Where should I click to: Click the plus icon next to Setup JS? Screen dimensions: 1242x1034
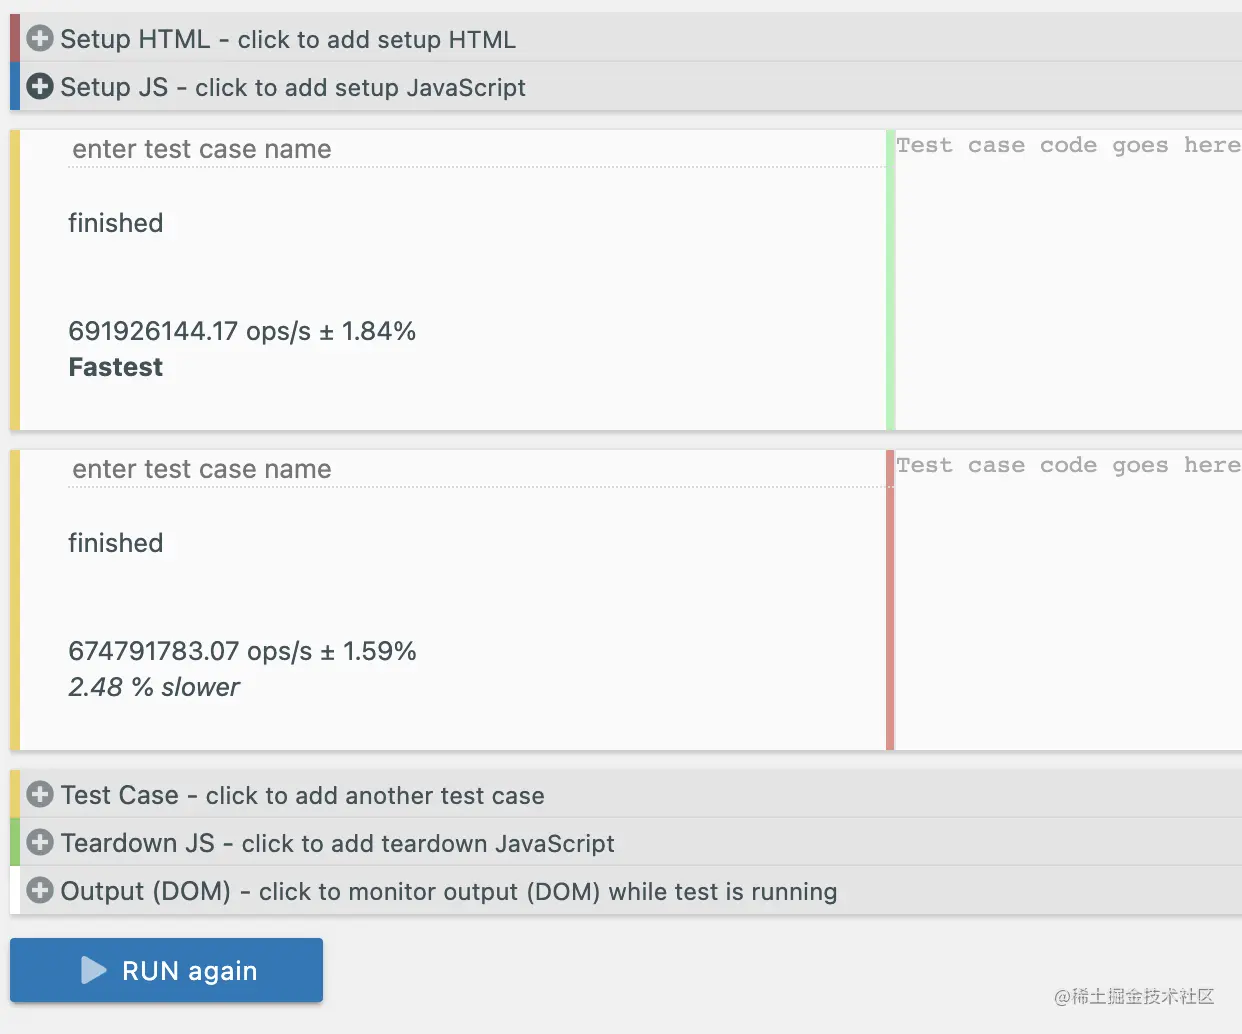point(39,86)
